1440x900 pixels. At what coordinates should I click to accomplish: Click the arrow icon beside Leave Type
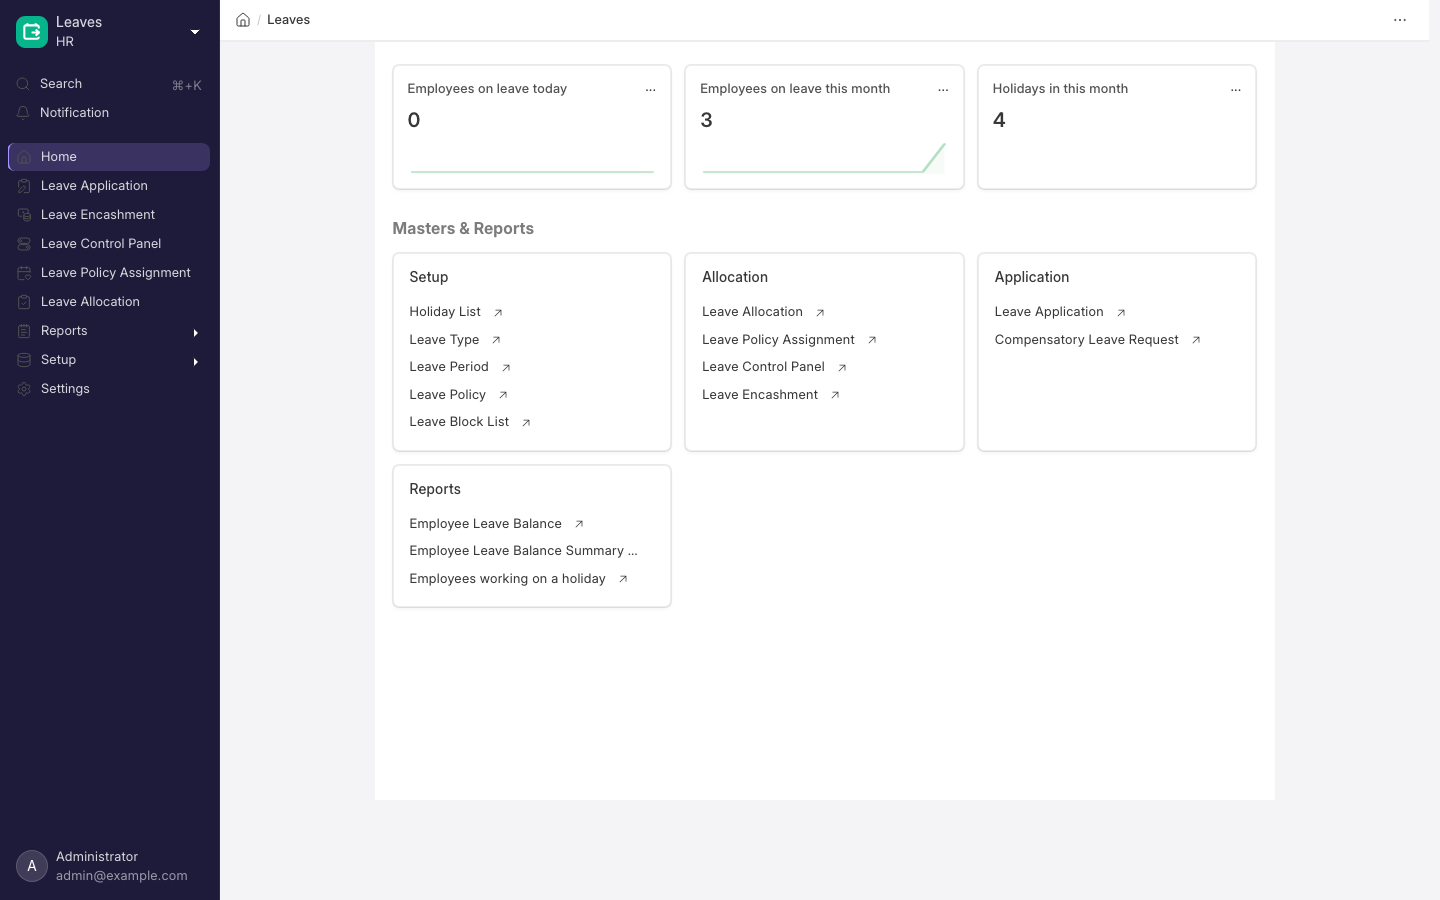(496, 340)
